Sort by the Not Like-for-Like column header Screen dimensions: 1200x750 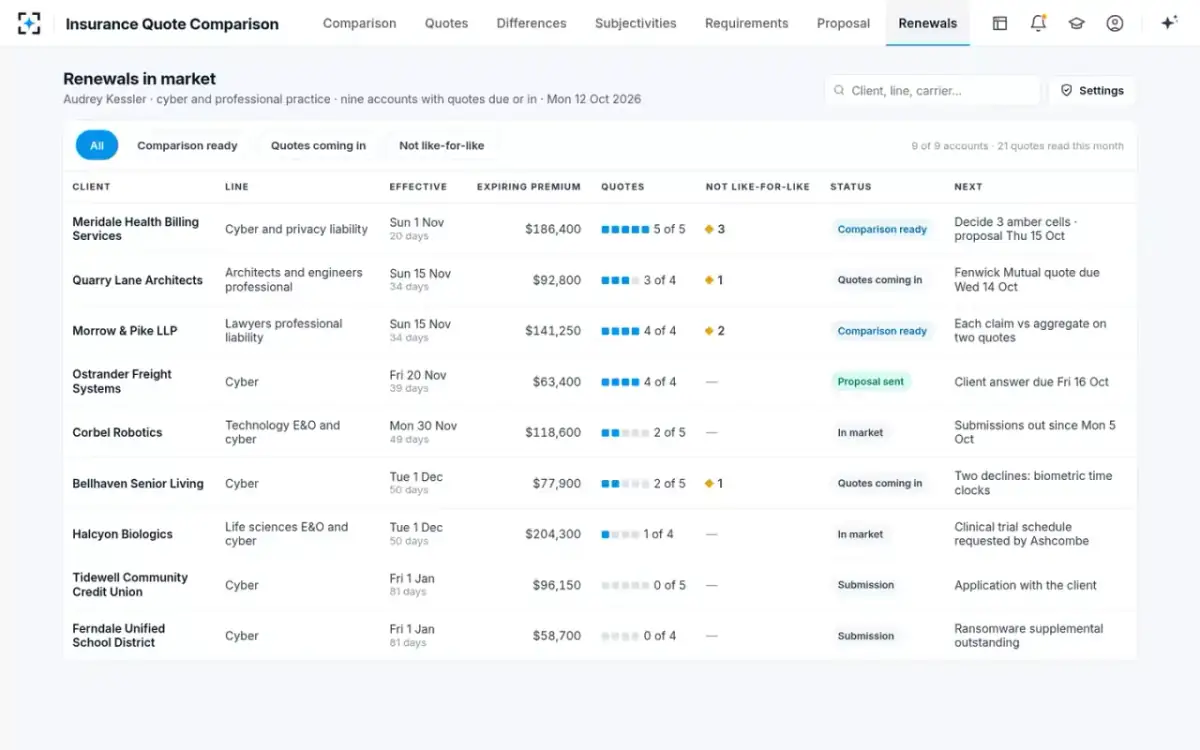[757, 187]
